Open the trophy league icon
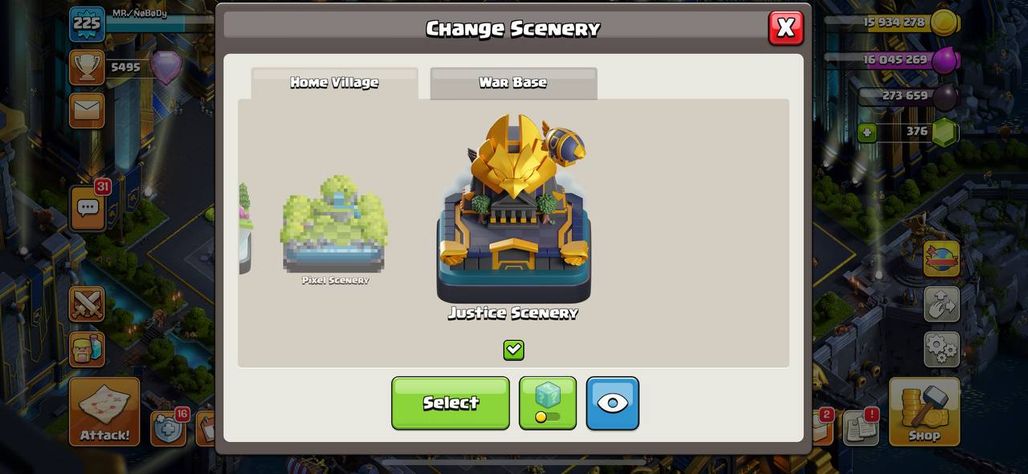This screenshot has width=1028, height=474. tap(87, 67)
